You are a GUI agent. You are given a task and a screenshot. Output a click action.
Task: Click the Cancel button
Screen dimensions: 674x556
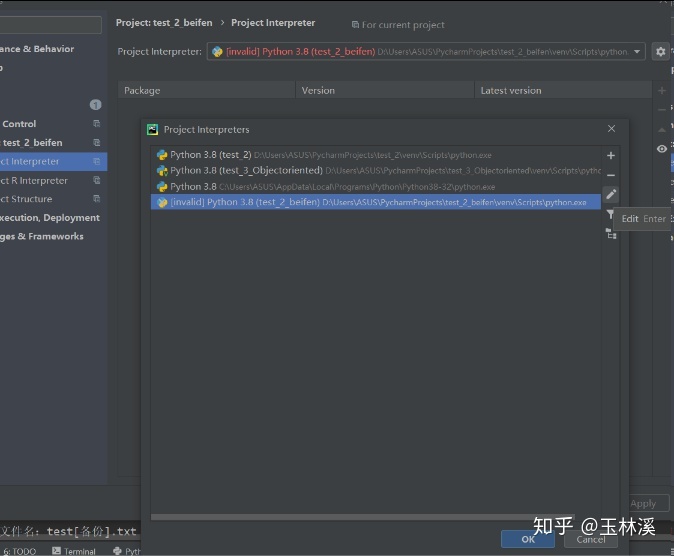[x=591, y=539]
